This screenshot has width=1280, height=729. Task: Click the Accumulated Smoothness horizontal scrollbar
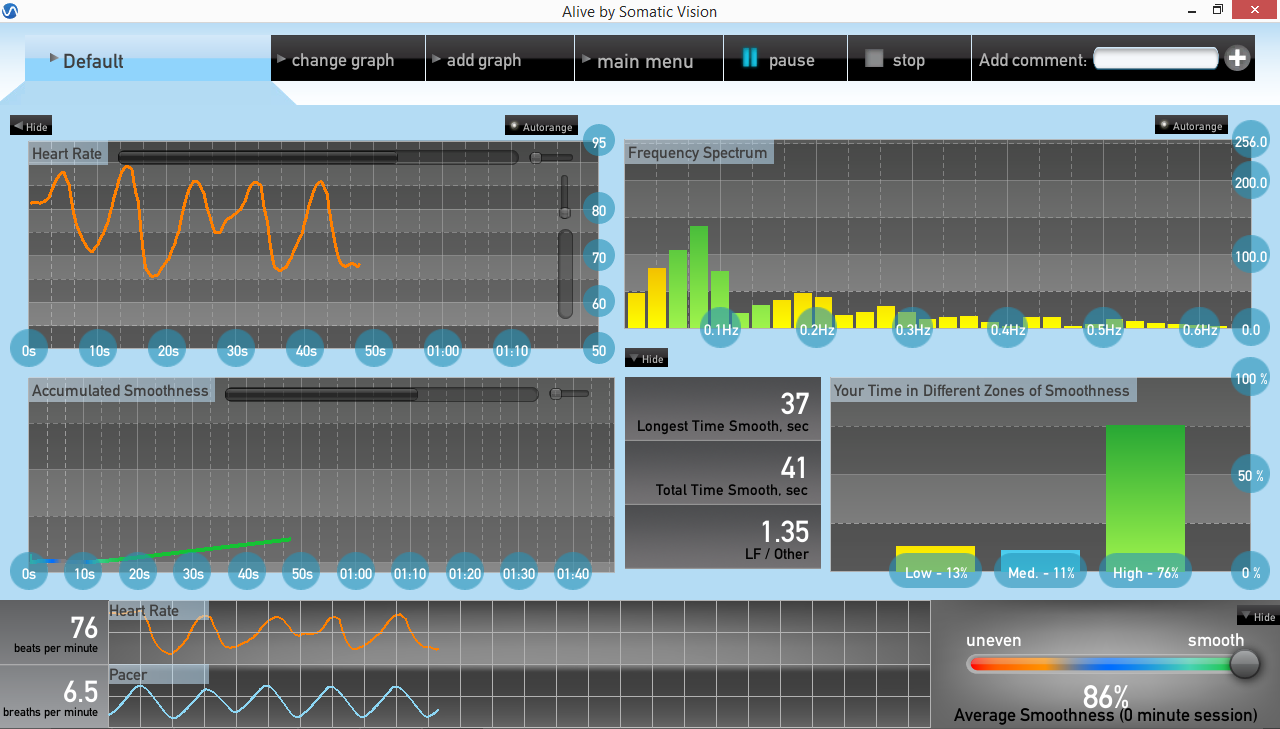381,394
